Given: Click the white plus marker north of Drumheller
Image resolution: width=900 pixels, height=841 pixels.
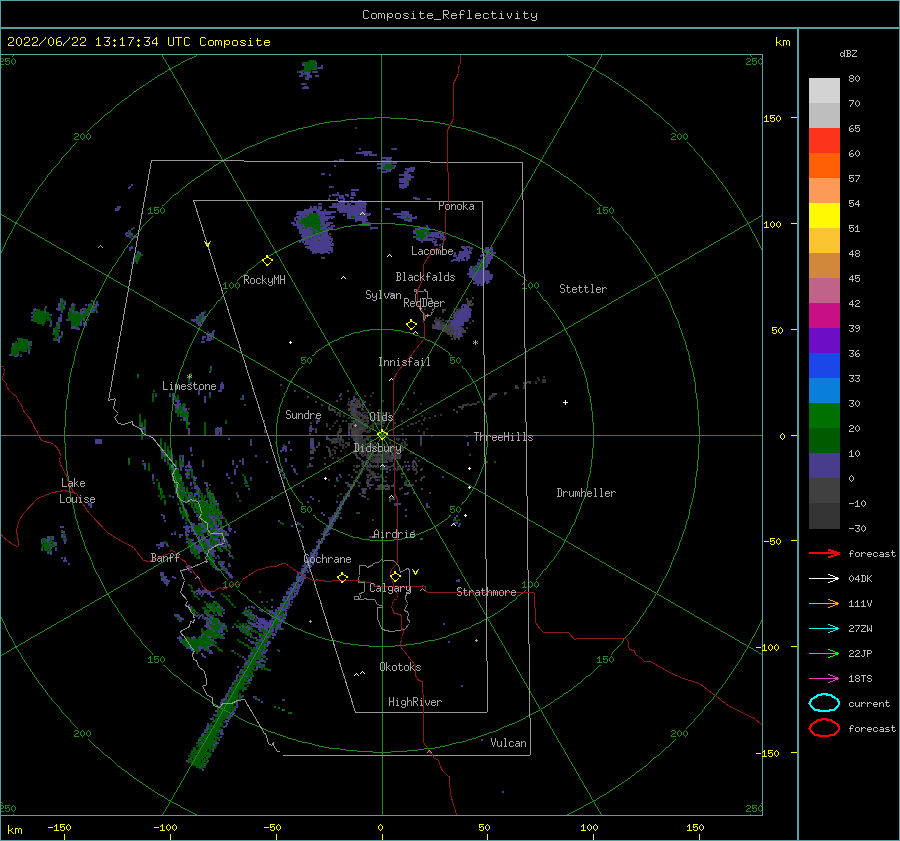Looking at the screenshot, I should (565, 402).
